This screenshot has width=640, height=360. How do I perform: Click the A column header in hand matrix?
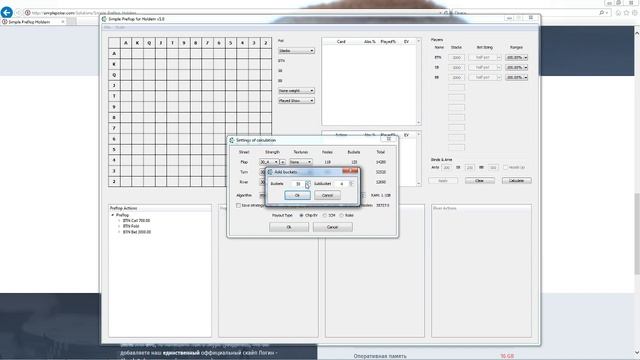coord(126,43)
